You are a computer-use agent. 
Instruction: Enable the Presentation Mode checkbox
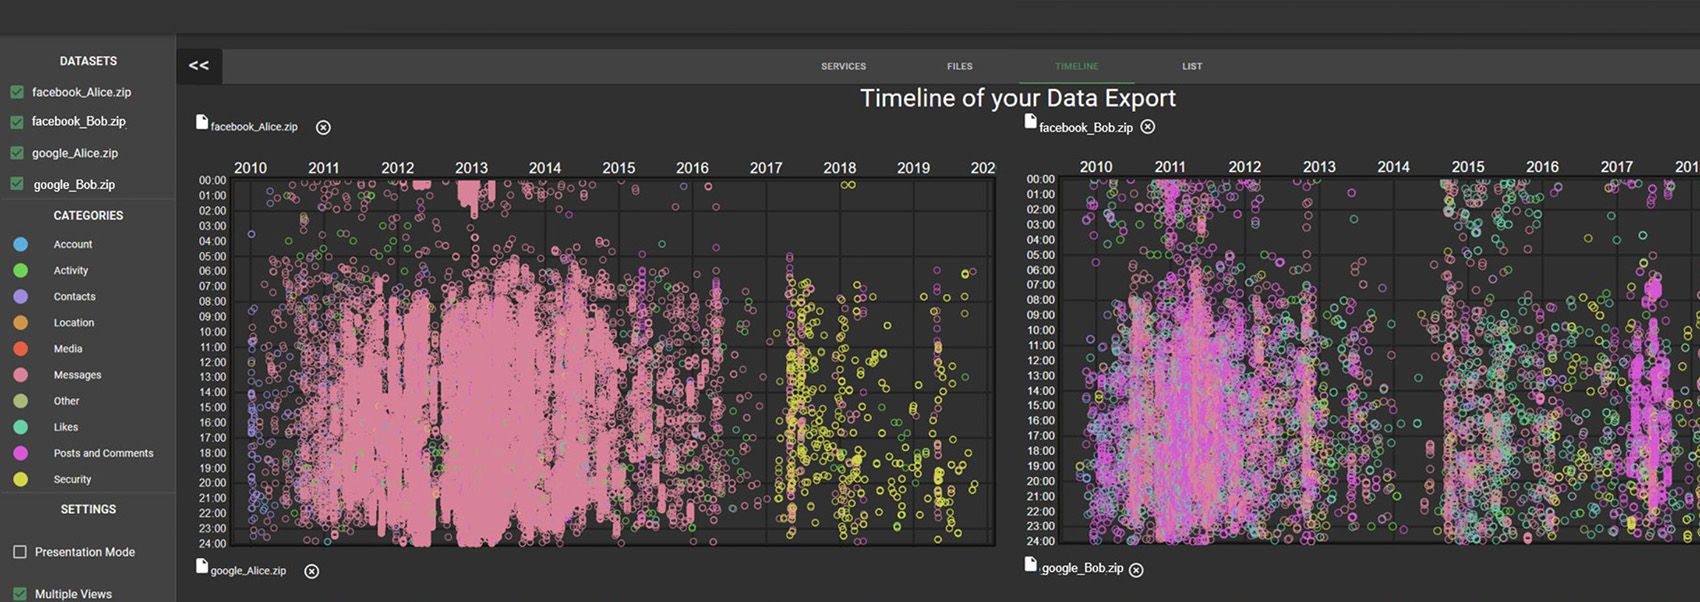coord(19,552)
